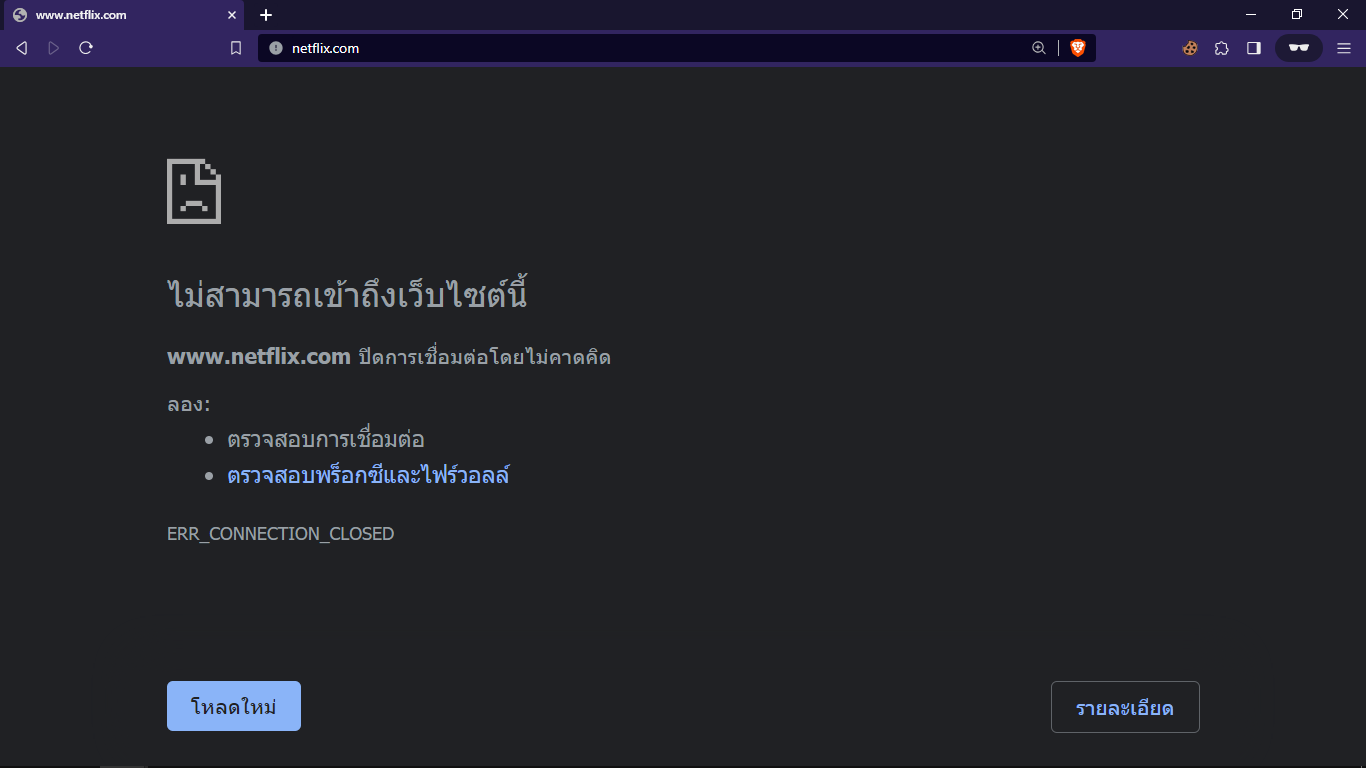Open the hamburger main menu
Viewport: 1366px width, 768px height.
1344,48
